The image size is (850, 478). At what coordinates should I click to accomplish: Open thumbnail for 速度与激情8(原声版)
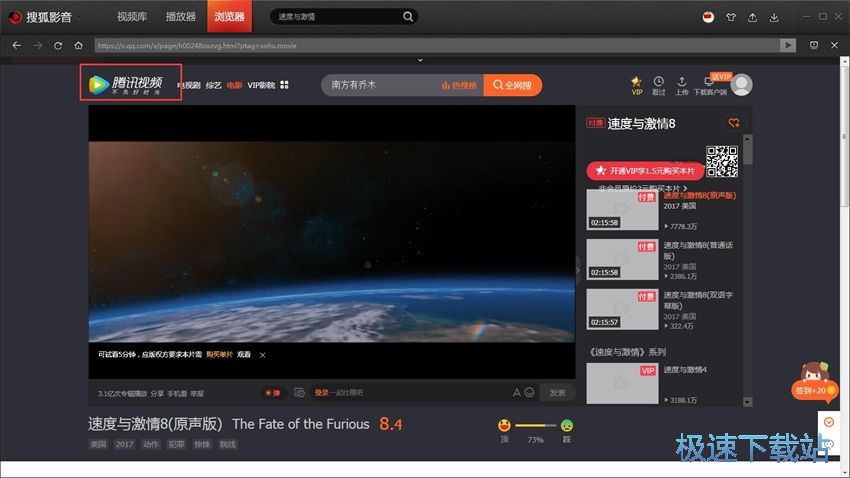pos(622,210)
